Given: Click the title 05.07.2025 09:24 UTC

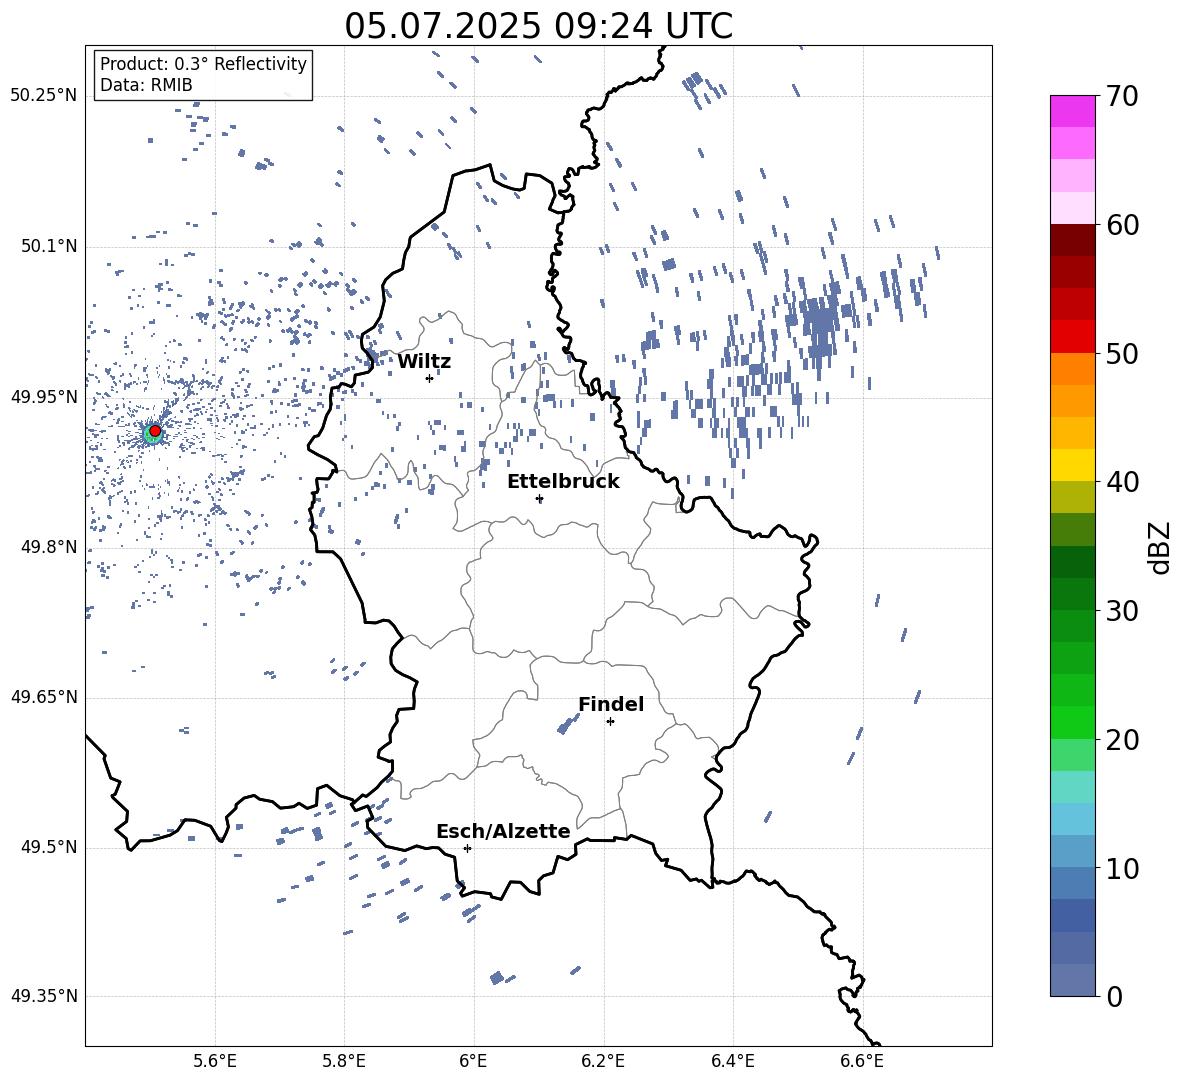Looking at the screenshot, I should pos(538,26).
